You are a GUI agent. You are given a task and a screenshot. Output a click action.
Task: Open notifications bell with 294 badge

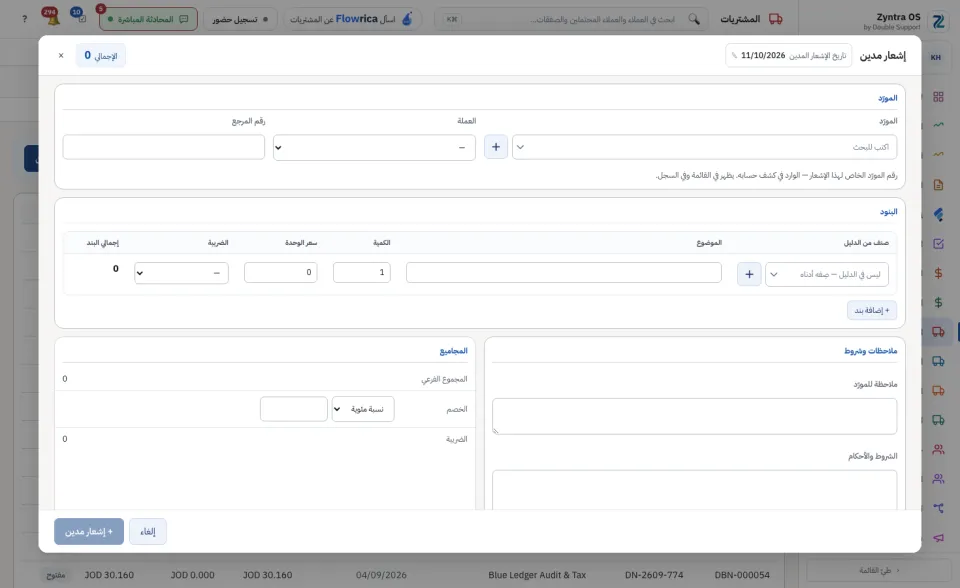[51, 17]
